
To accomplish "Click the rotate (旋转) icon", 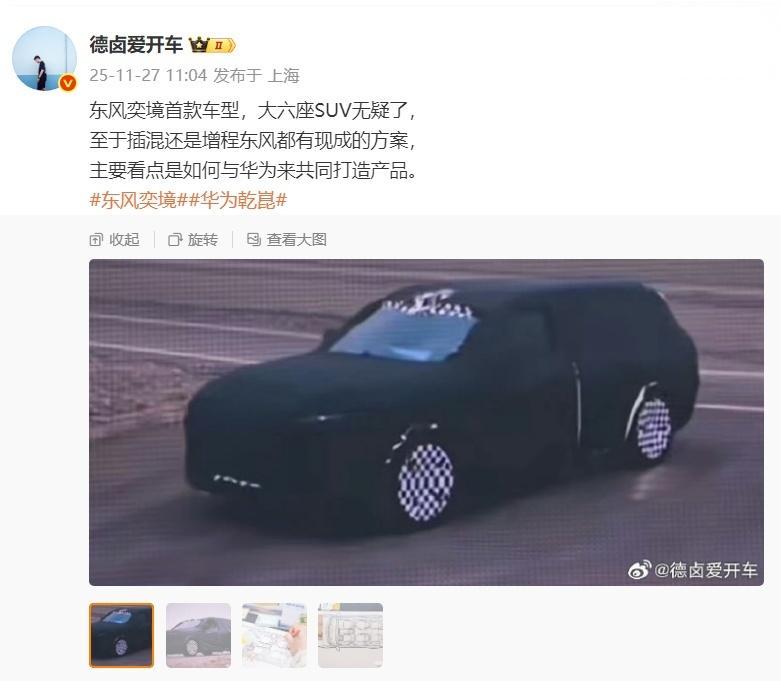I will tap(175, 240).
